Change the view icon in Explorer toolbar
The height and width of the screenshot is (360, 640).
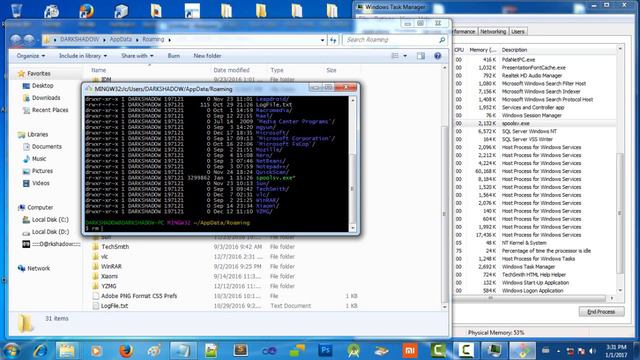tap(395, 56)
